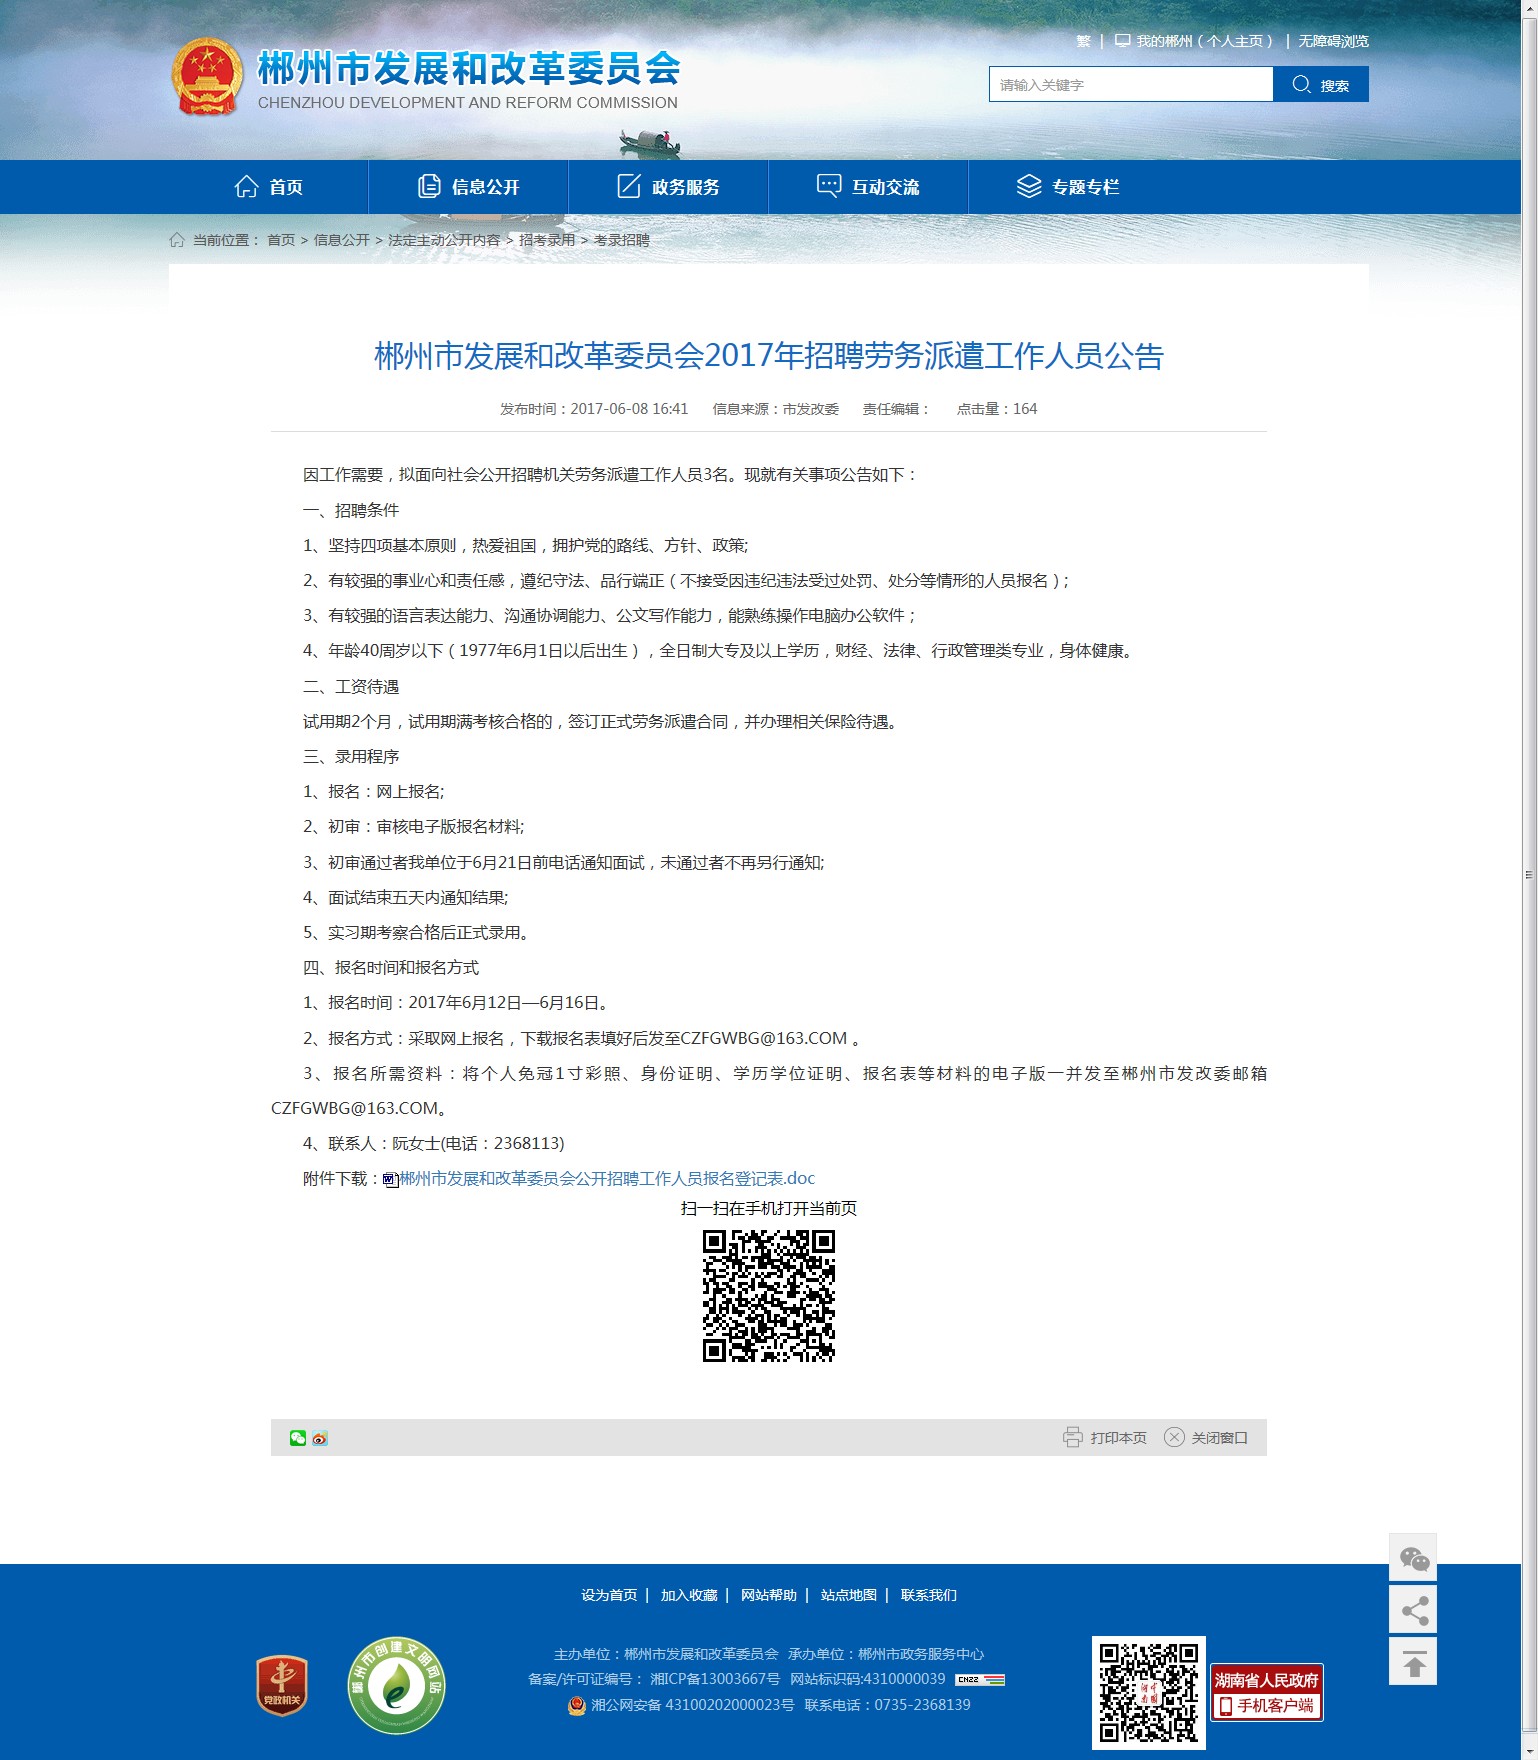The image size is (1538, 1760).
Task: Go to 法定主动公开内容 in breadcrumb
Action: (444, 240)
